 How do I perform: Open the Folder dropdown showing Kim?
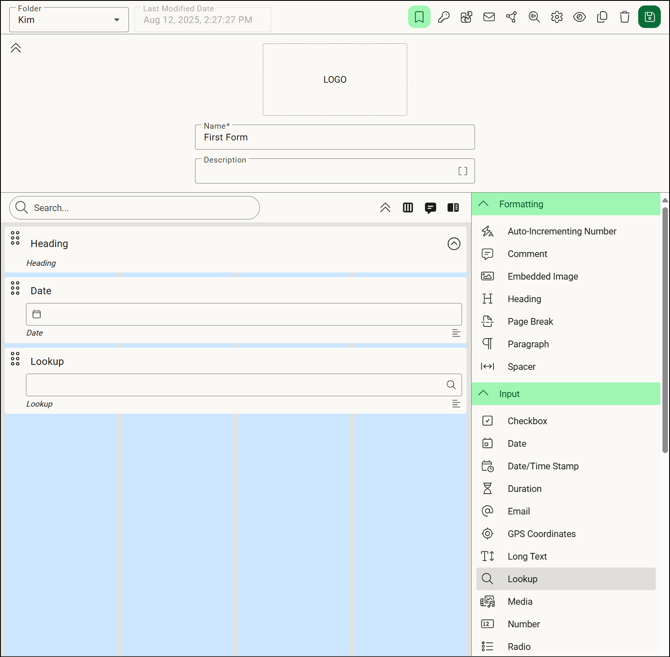[x=69, y=20]
